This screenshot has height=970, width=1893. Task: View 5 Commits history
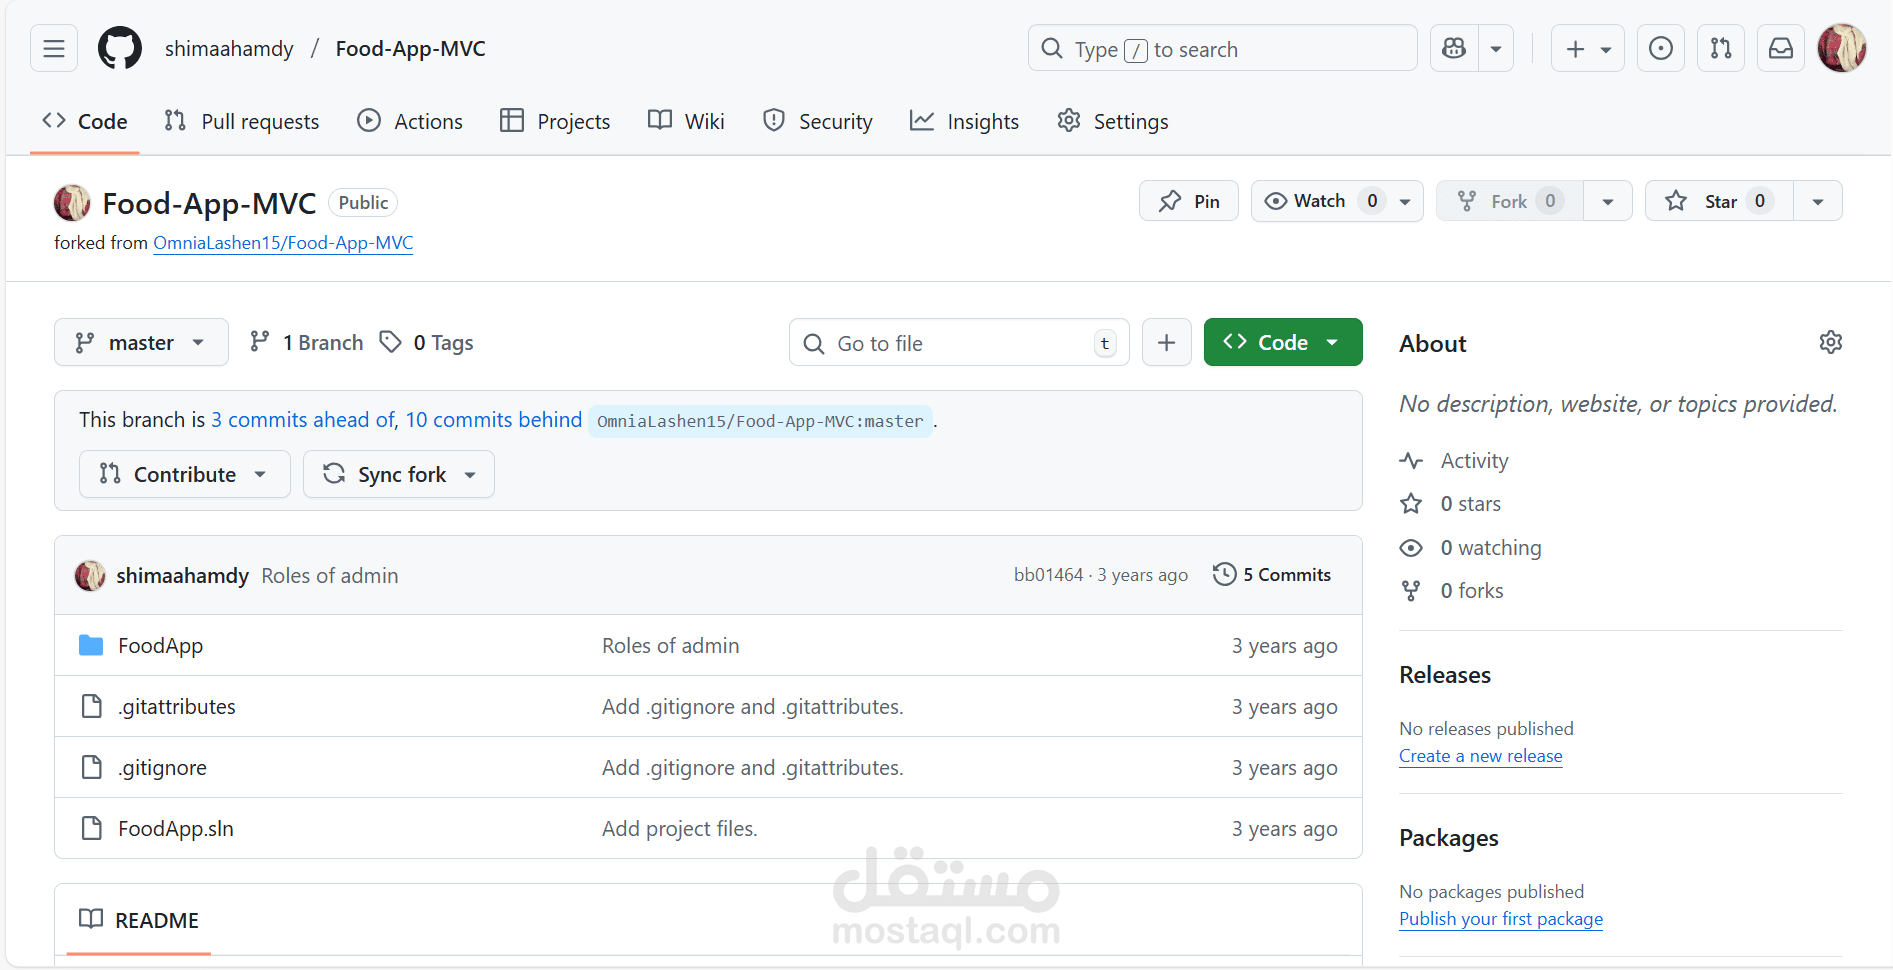pos(1272,575)
